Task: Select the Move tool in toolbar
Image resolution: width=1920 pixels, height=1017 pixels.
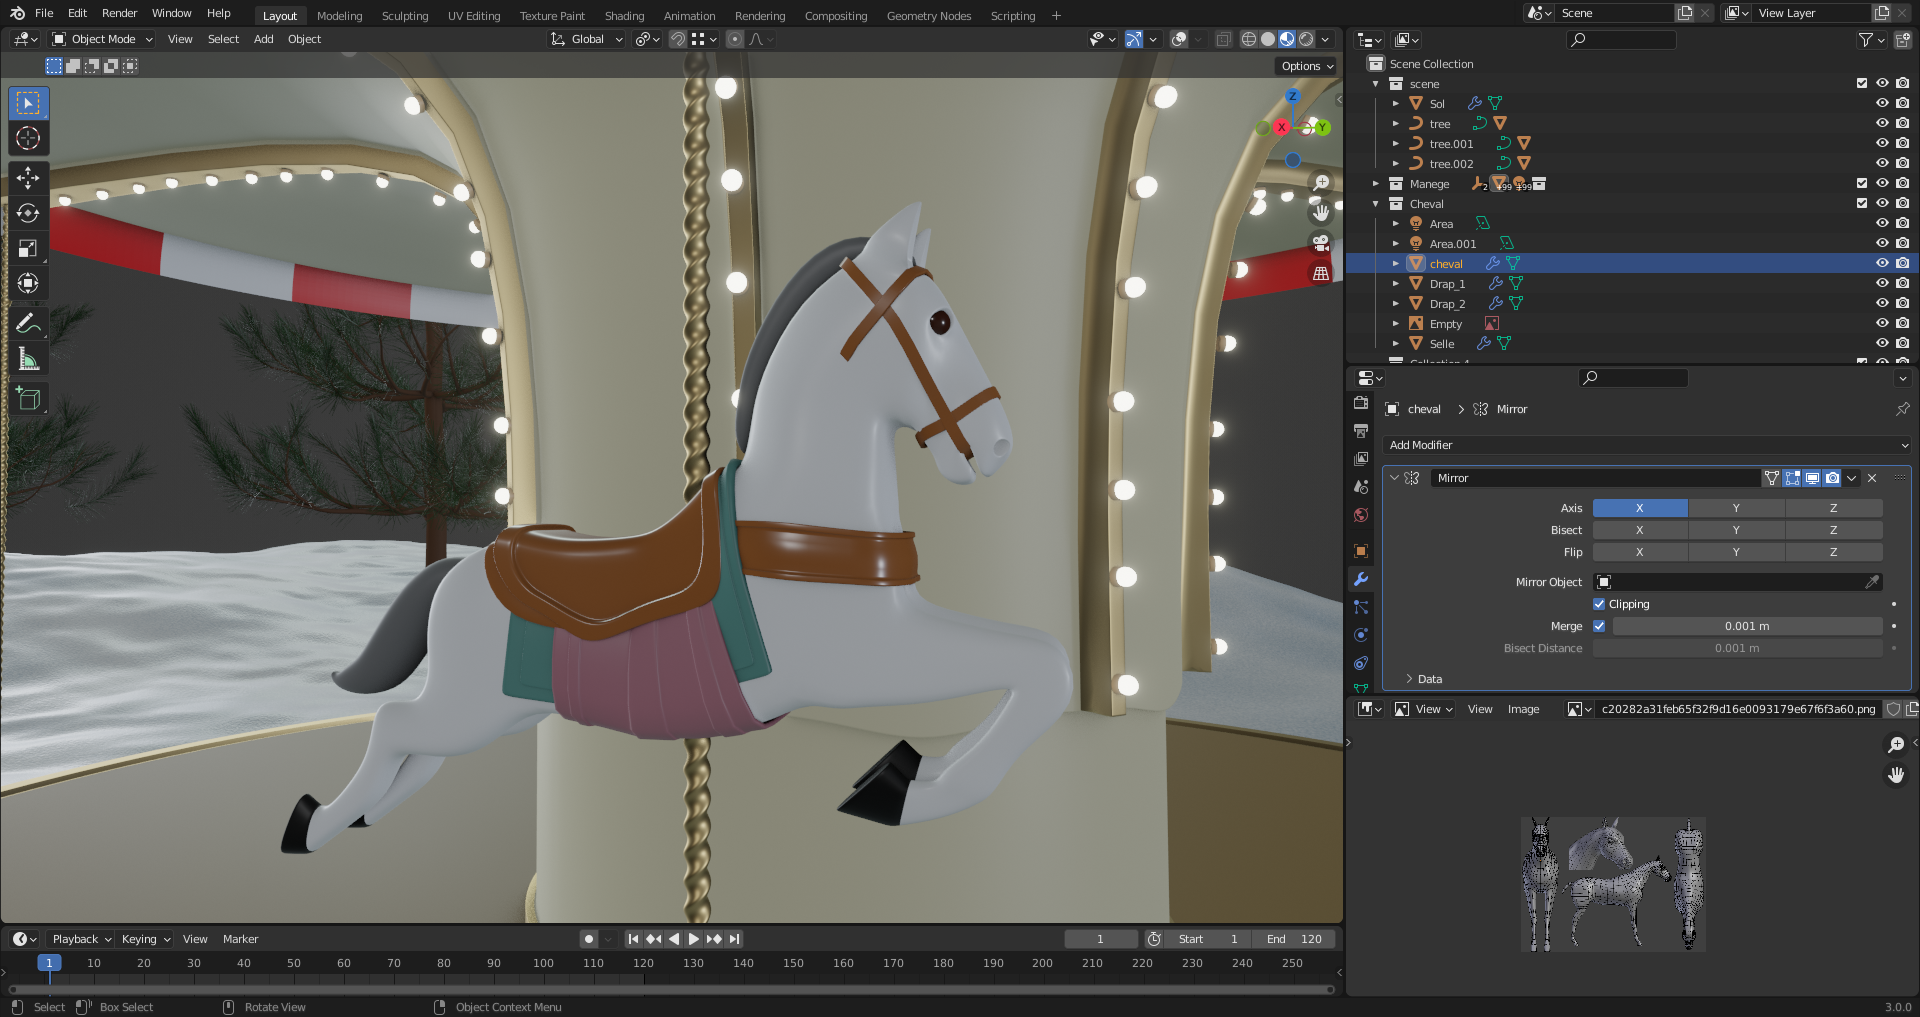Action: (28, 178)
